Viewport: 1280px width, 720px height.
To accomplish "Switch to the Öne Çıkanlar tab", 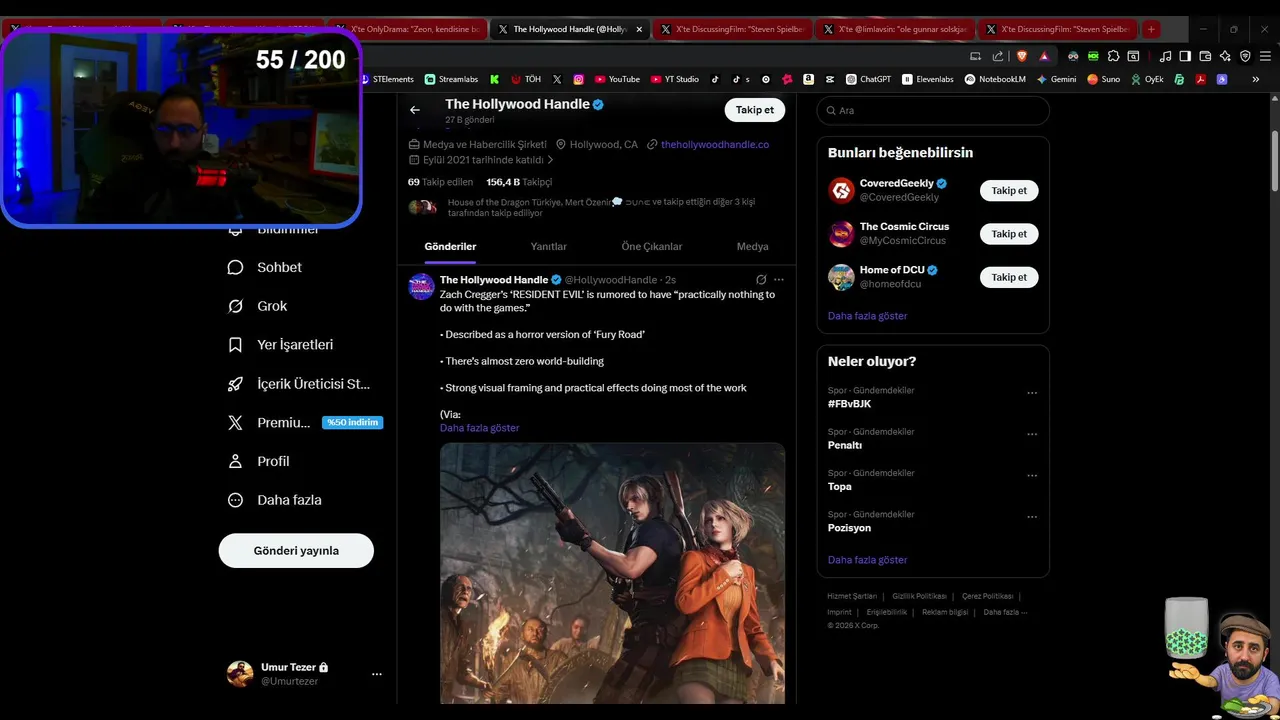I will (652, 246).
